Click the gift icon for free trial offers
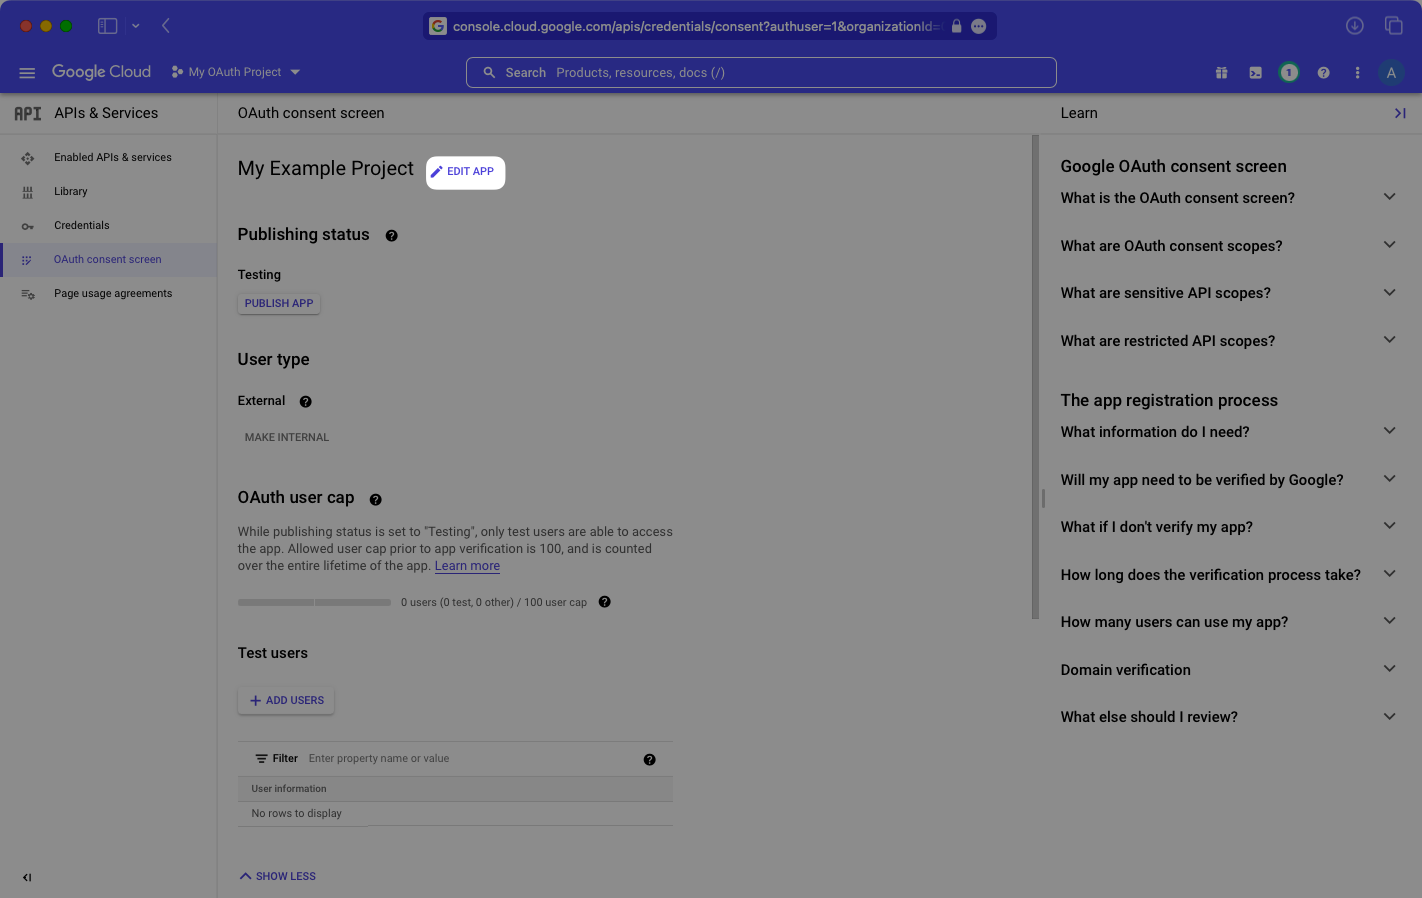 (1221, 72)
